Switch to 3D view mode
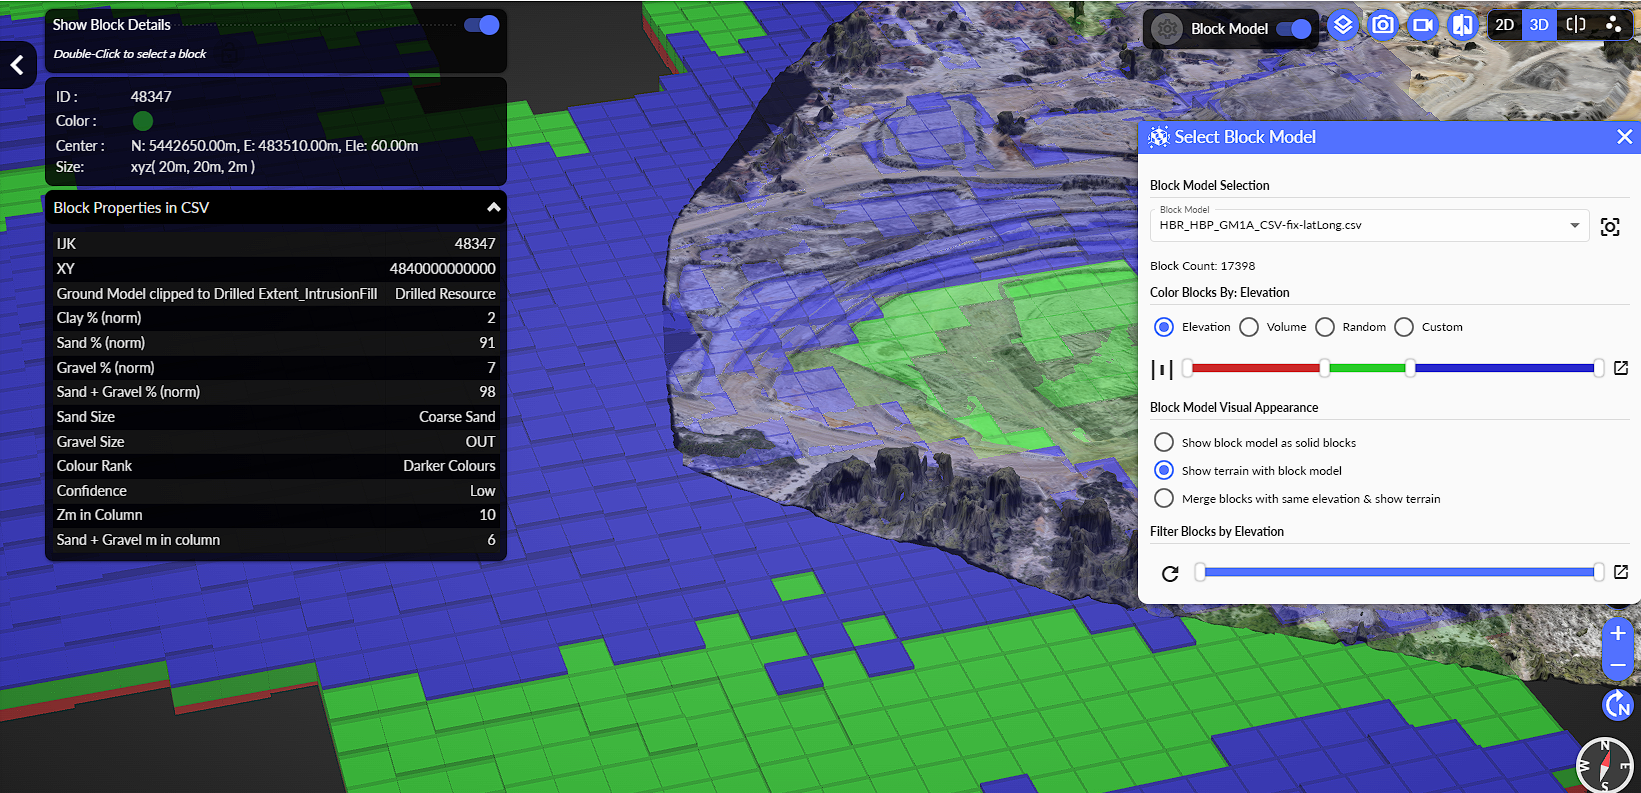 (1539, 25)
